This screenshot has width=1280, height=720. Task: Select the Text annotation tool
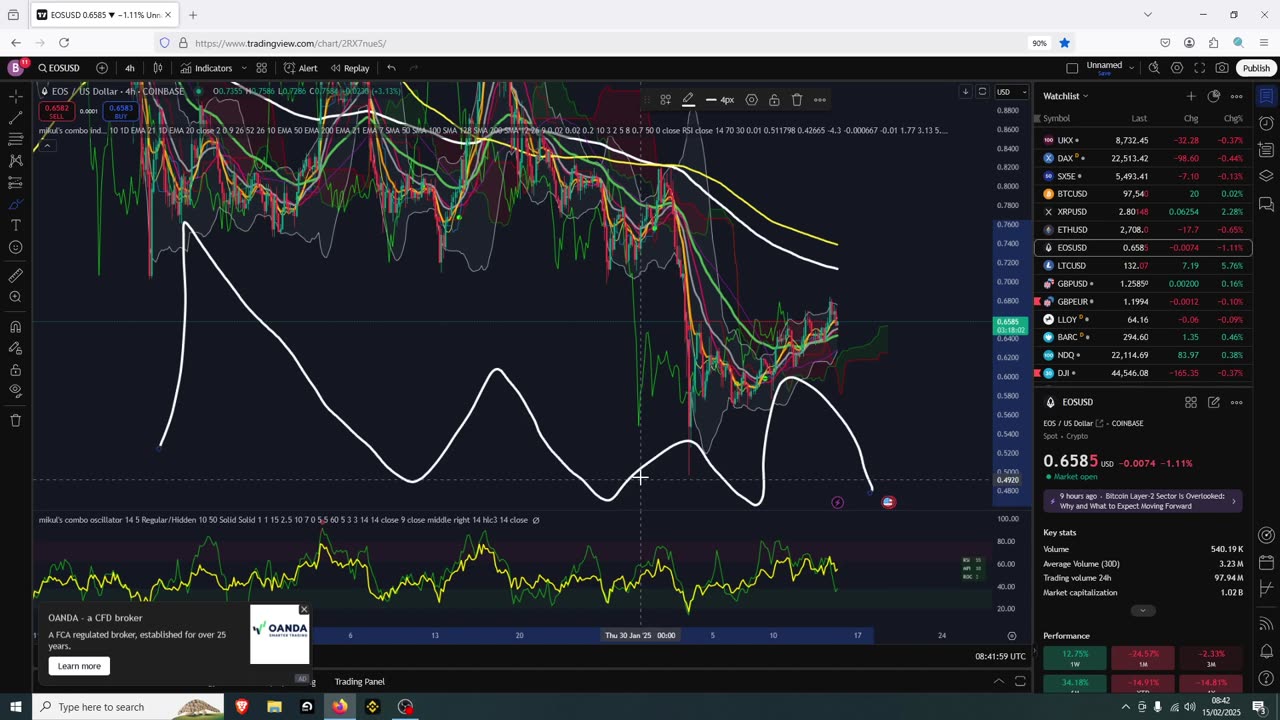click(15, 226)
